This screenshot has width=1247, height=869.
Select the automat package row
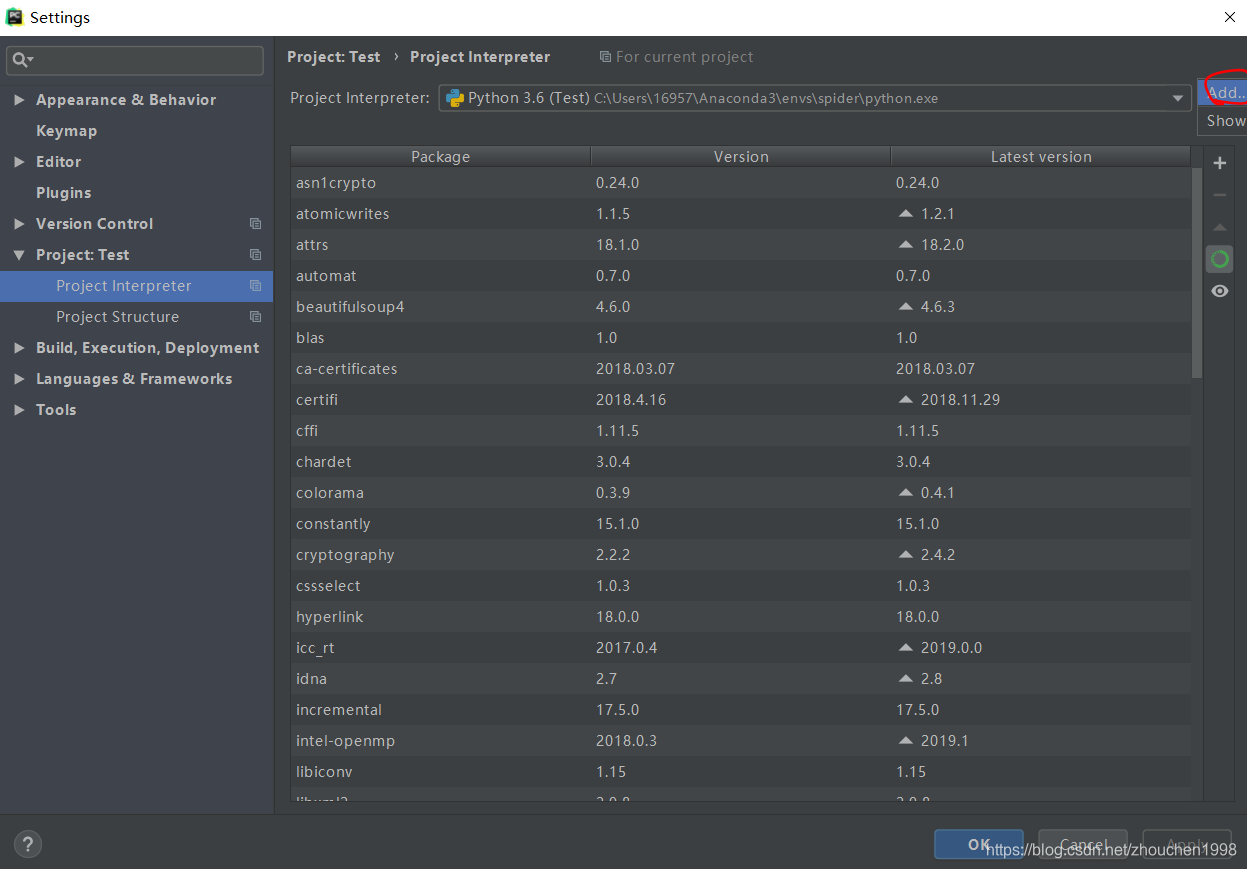tap(740, 276)
